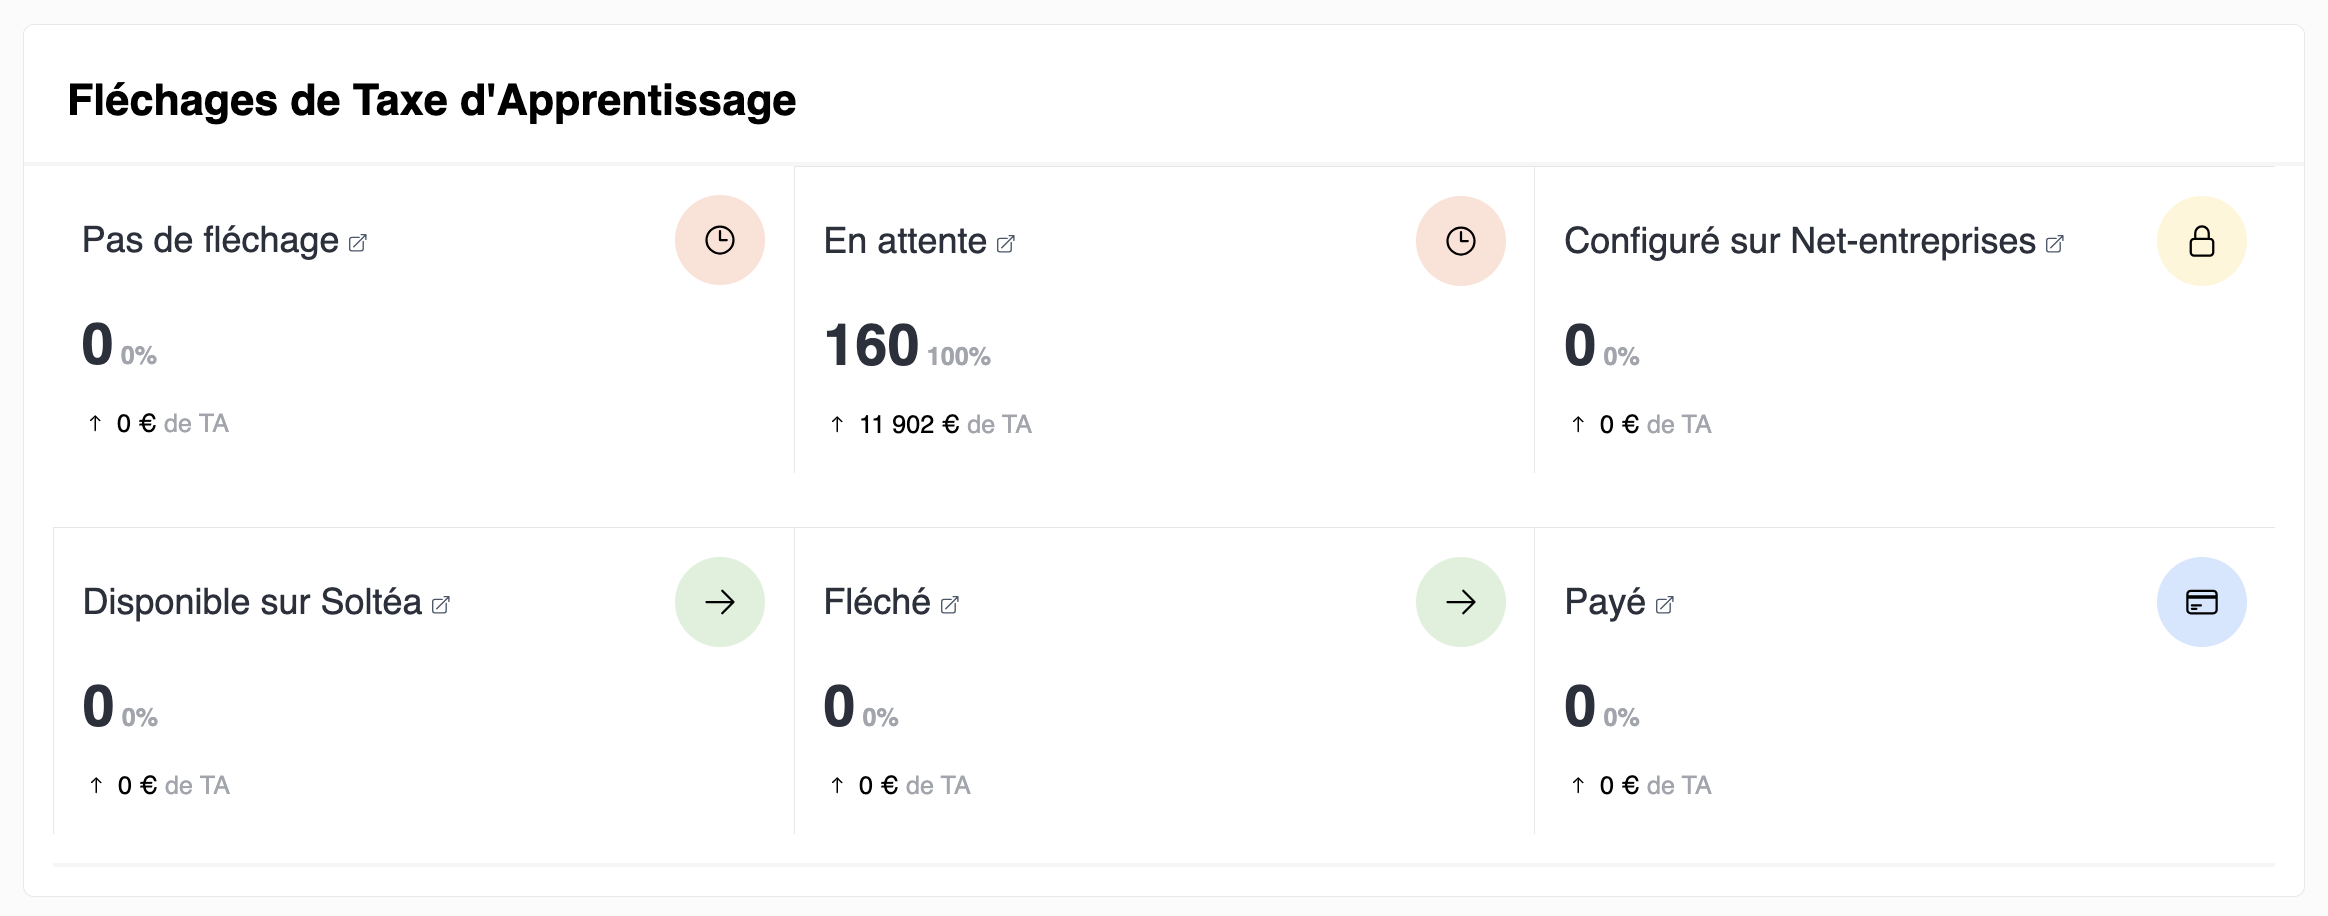This screenshot has width=2328, height=916.
Task: Open the Disponible sur Soltéa link
Action: (252, 603)
